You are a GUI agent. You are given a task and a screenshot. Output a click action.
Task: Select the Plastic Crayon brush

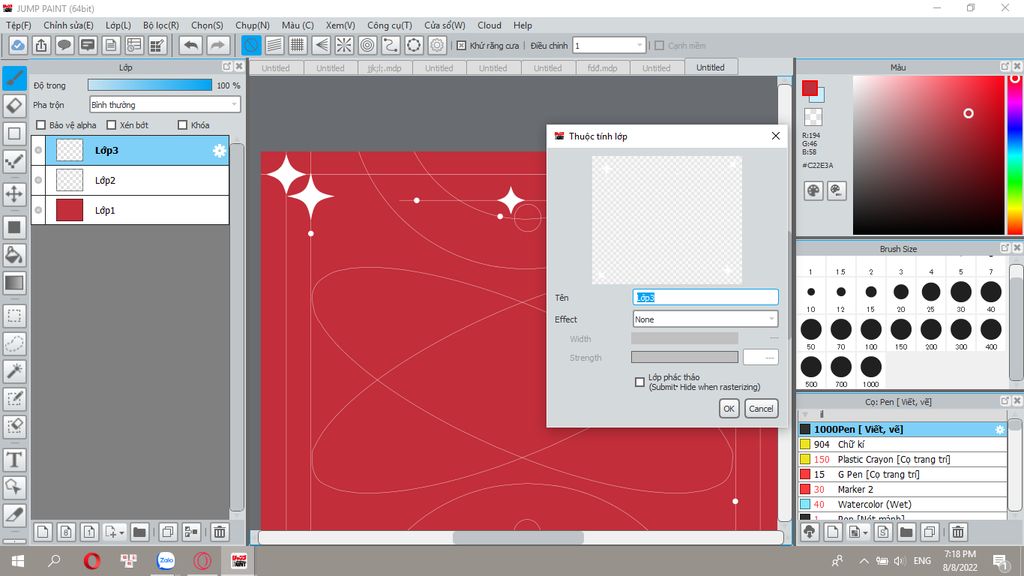[x=902, y=459]
